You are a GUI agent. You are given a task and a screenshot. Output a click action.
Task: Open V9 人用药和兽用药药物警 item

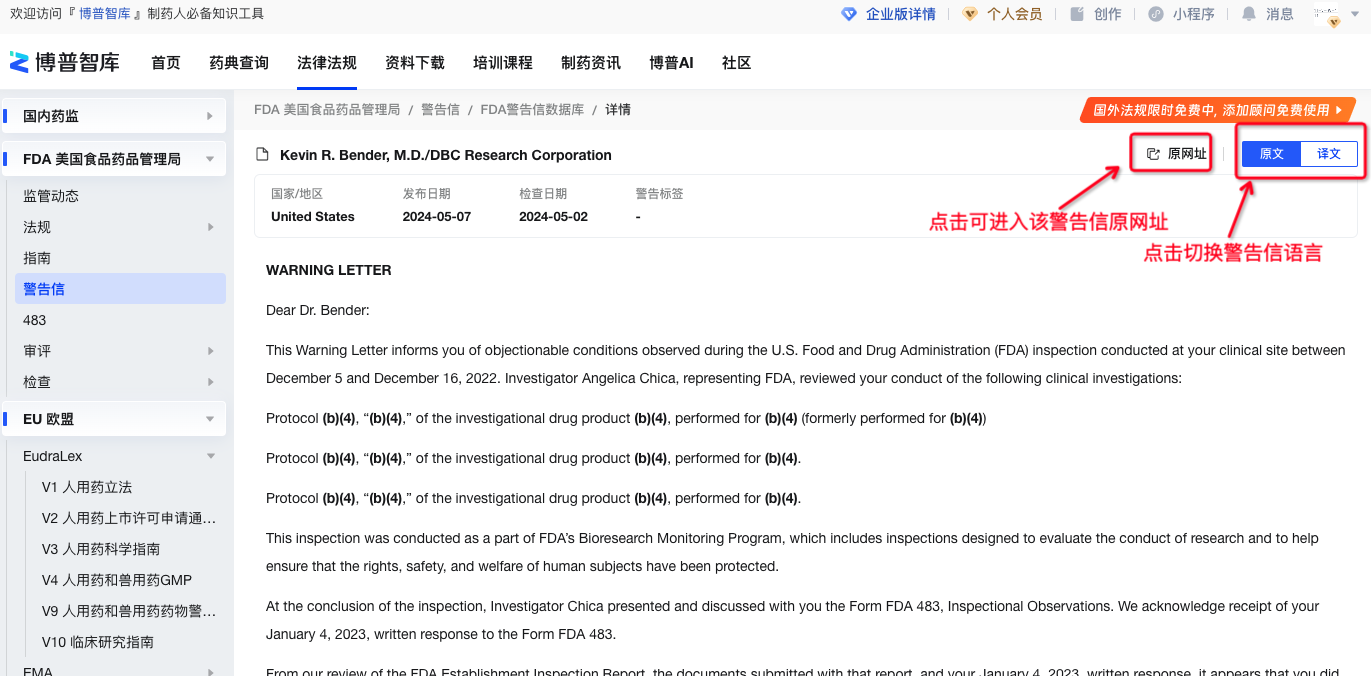coord(129,611)
